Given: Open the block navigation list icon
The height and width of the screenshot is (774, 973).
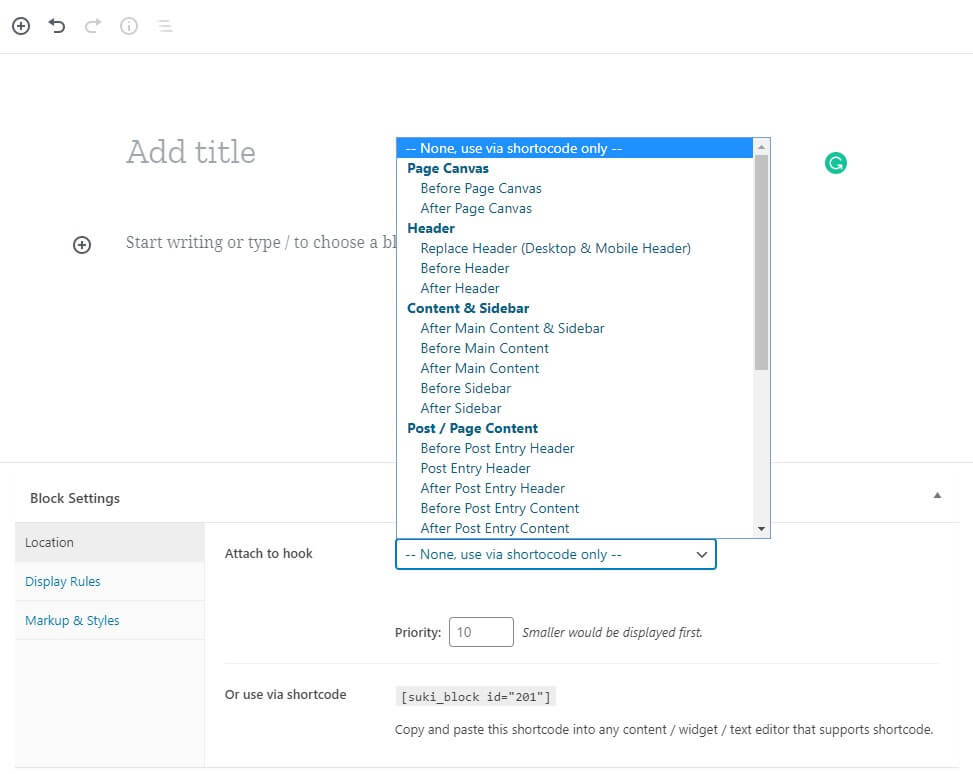Looking at the screenshot, I should point(165,26).
